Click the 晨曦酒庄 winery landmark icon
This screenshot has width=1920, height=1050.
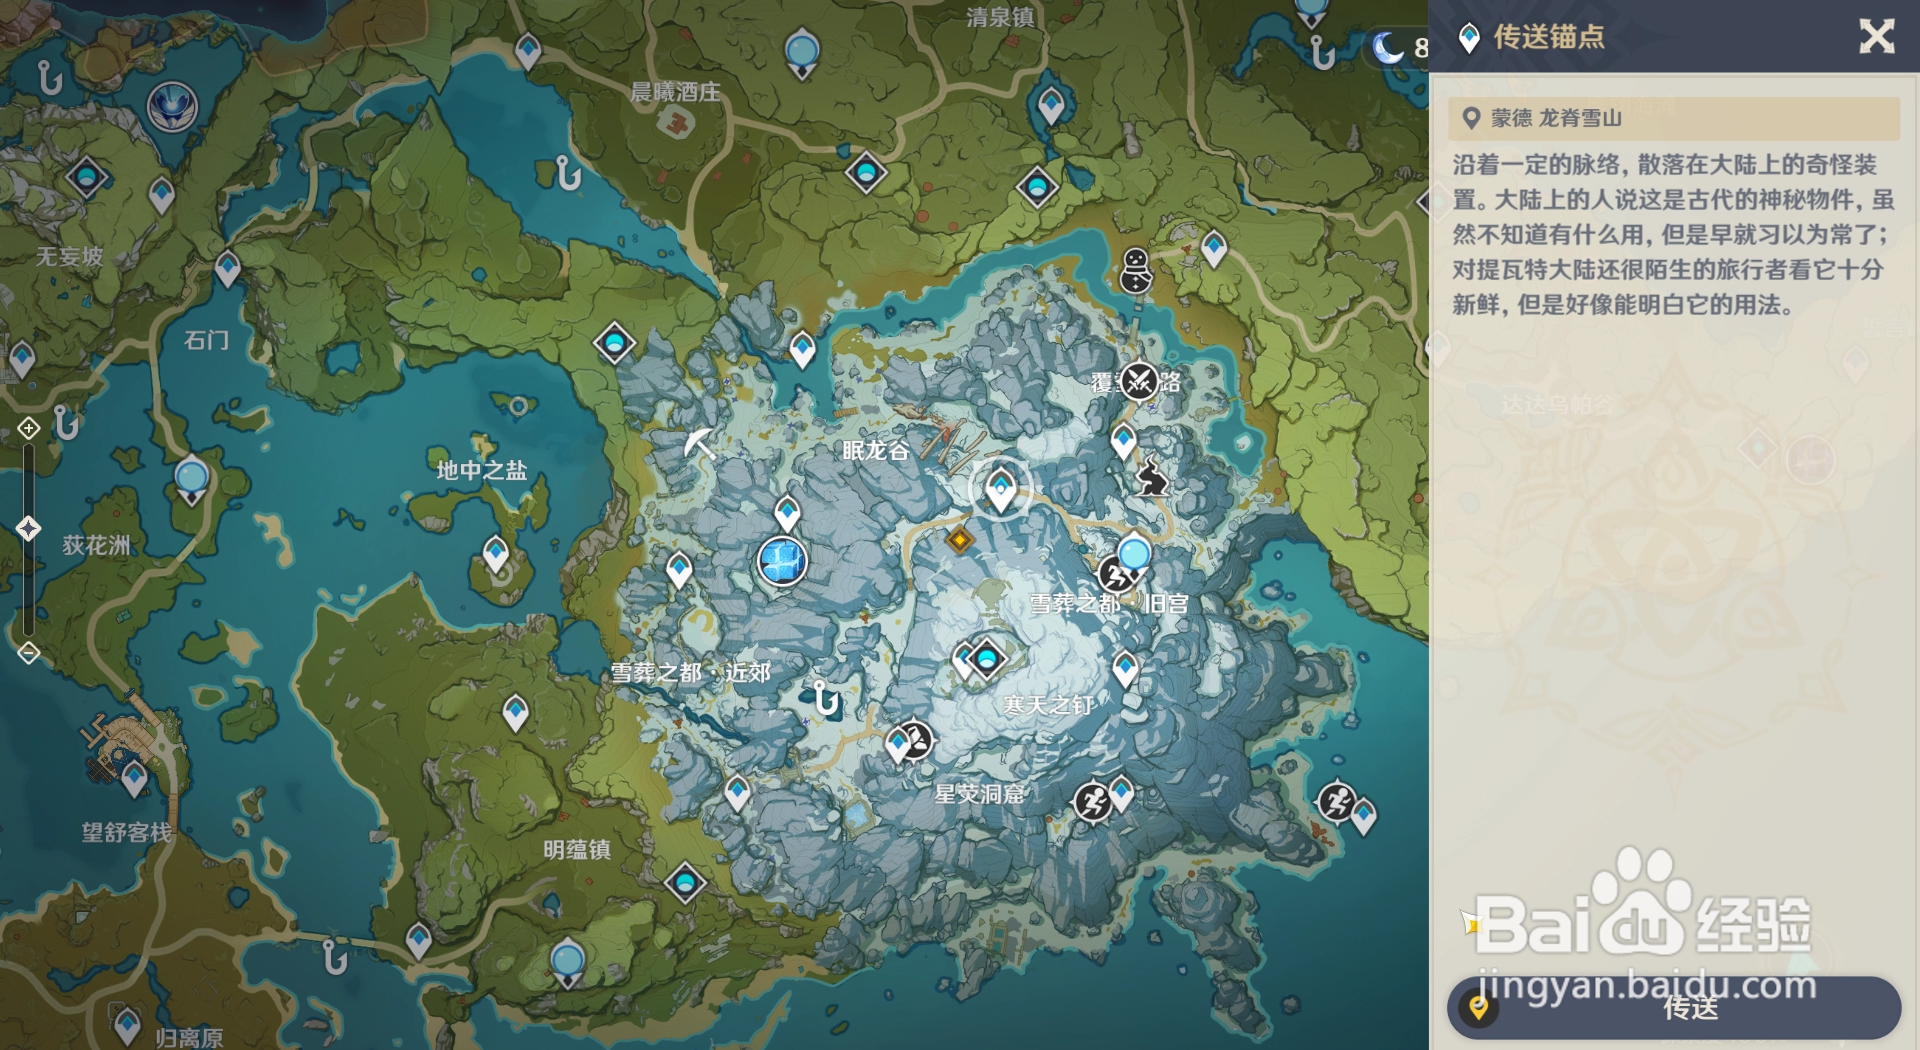(676, 123)
